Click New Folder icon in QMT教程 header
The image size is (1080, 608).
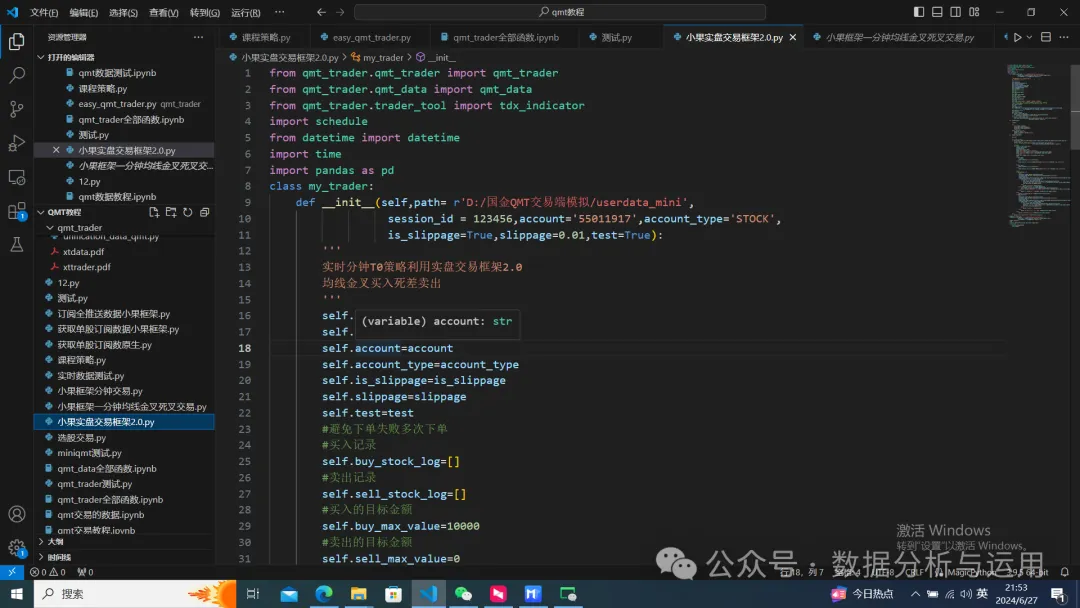click(x=171, y=212)
